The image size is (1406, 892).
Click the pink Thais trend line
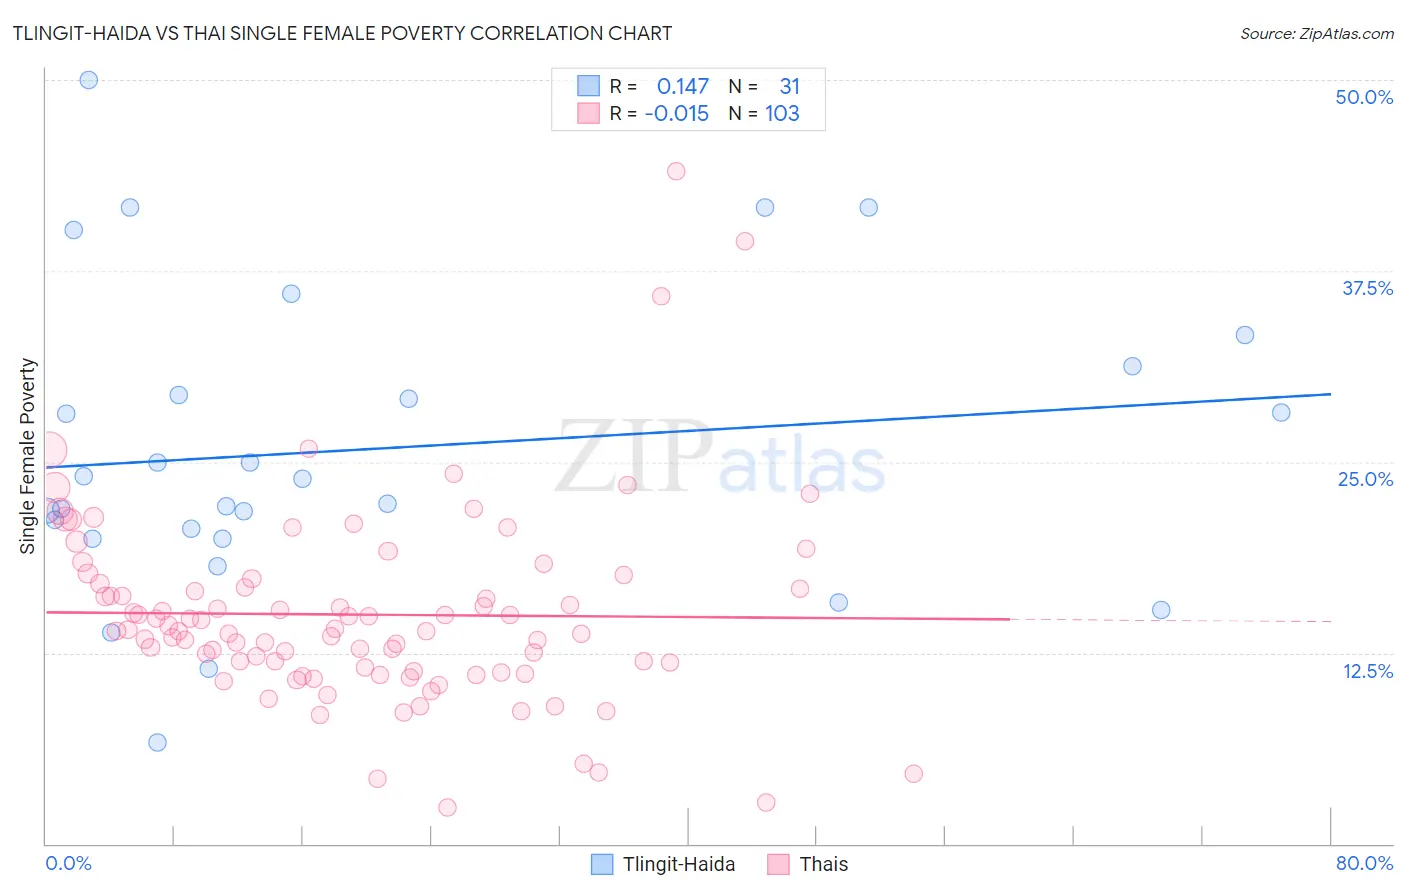(x=528, y=615)
